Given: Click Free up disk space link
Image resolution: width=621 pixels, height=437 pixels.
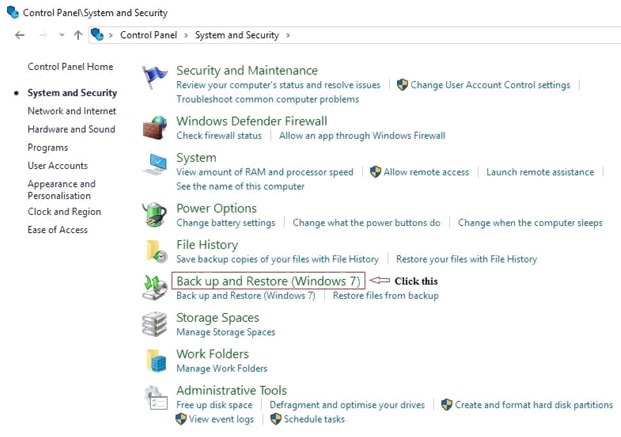Looking at the screenshot, I should pyautogui.click(x=214, y=405).
